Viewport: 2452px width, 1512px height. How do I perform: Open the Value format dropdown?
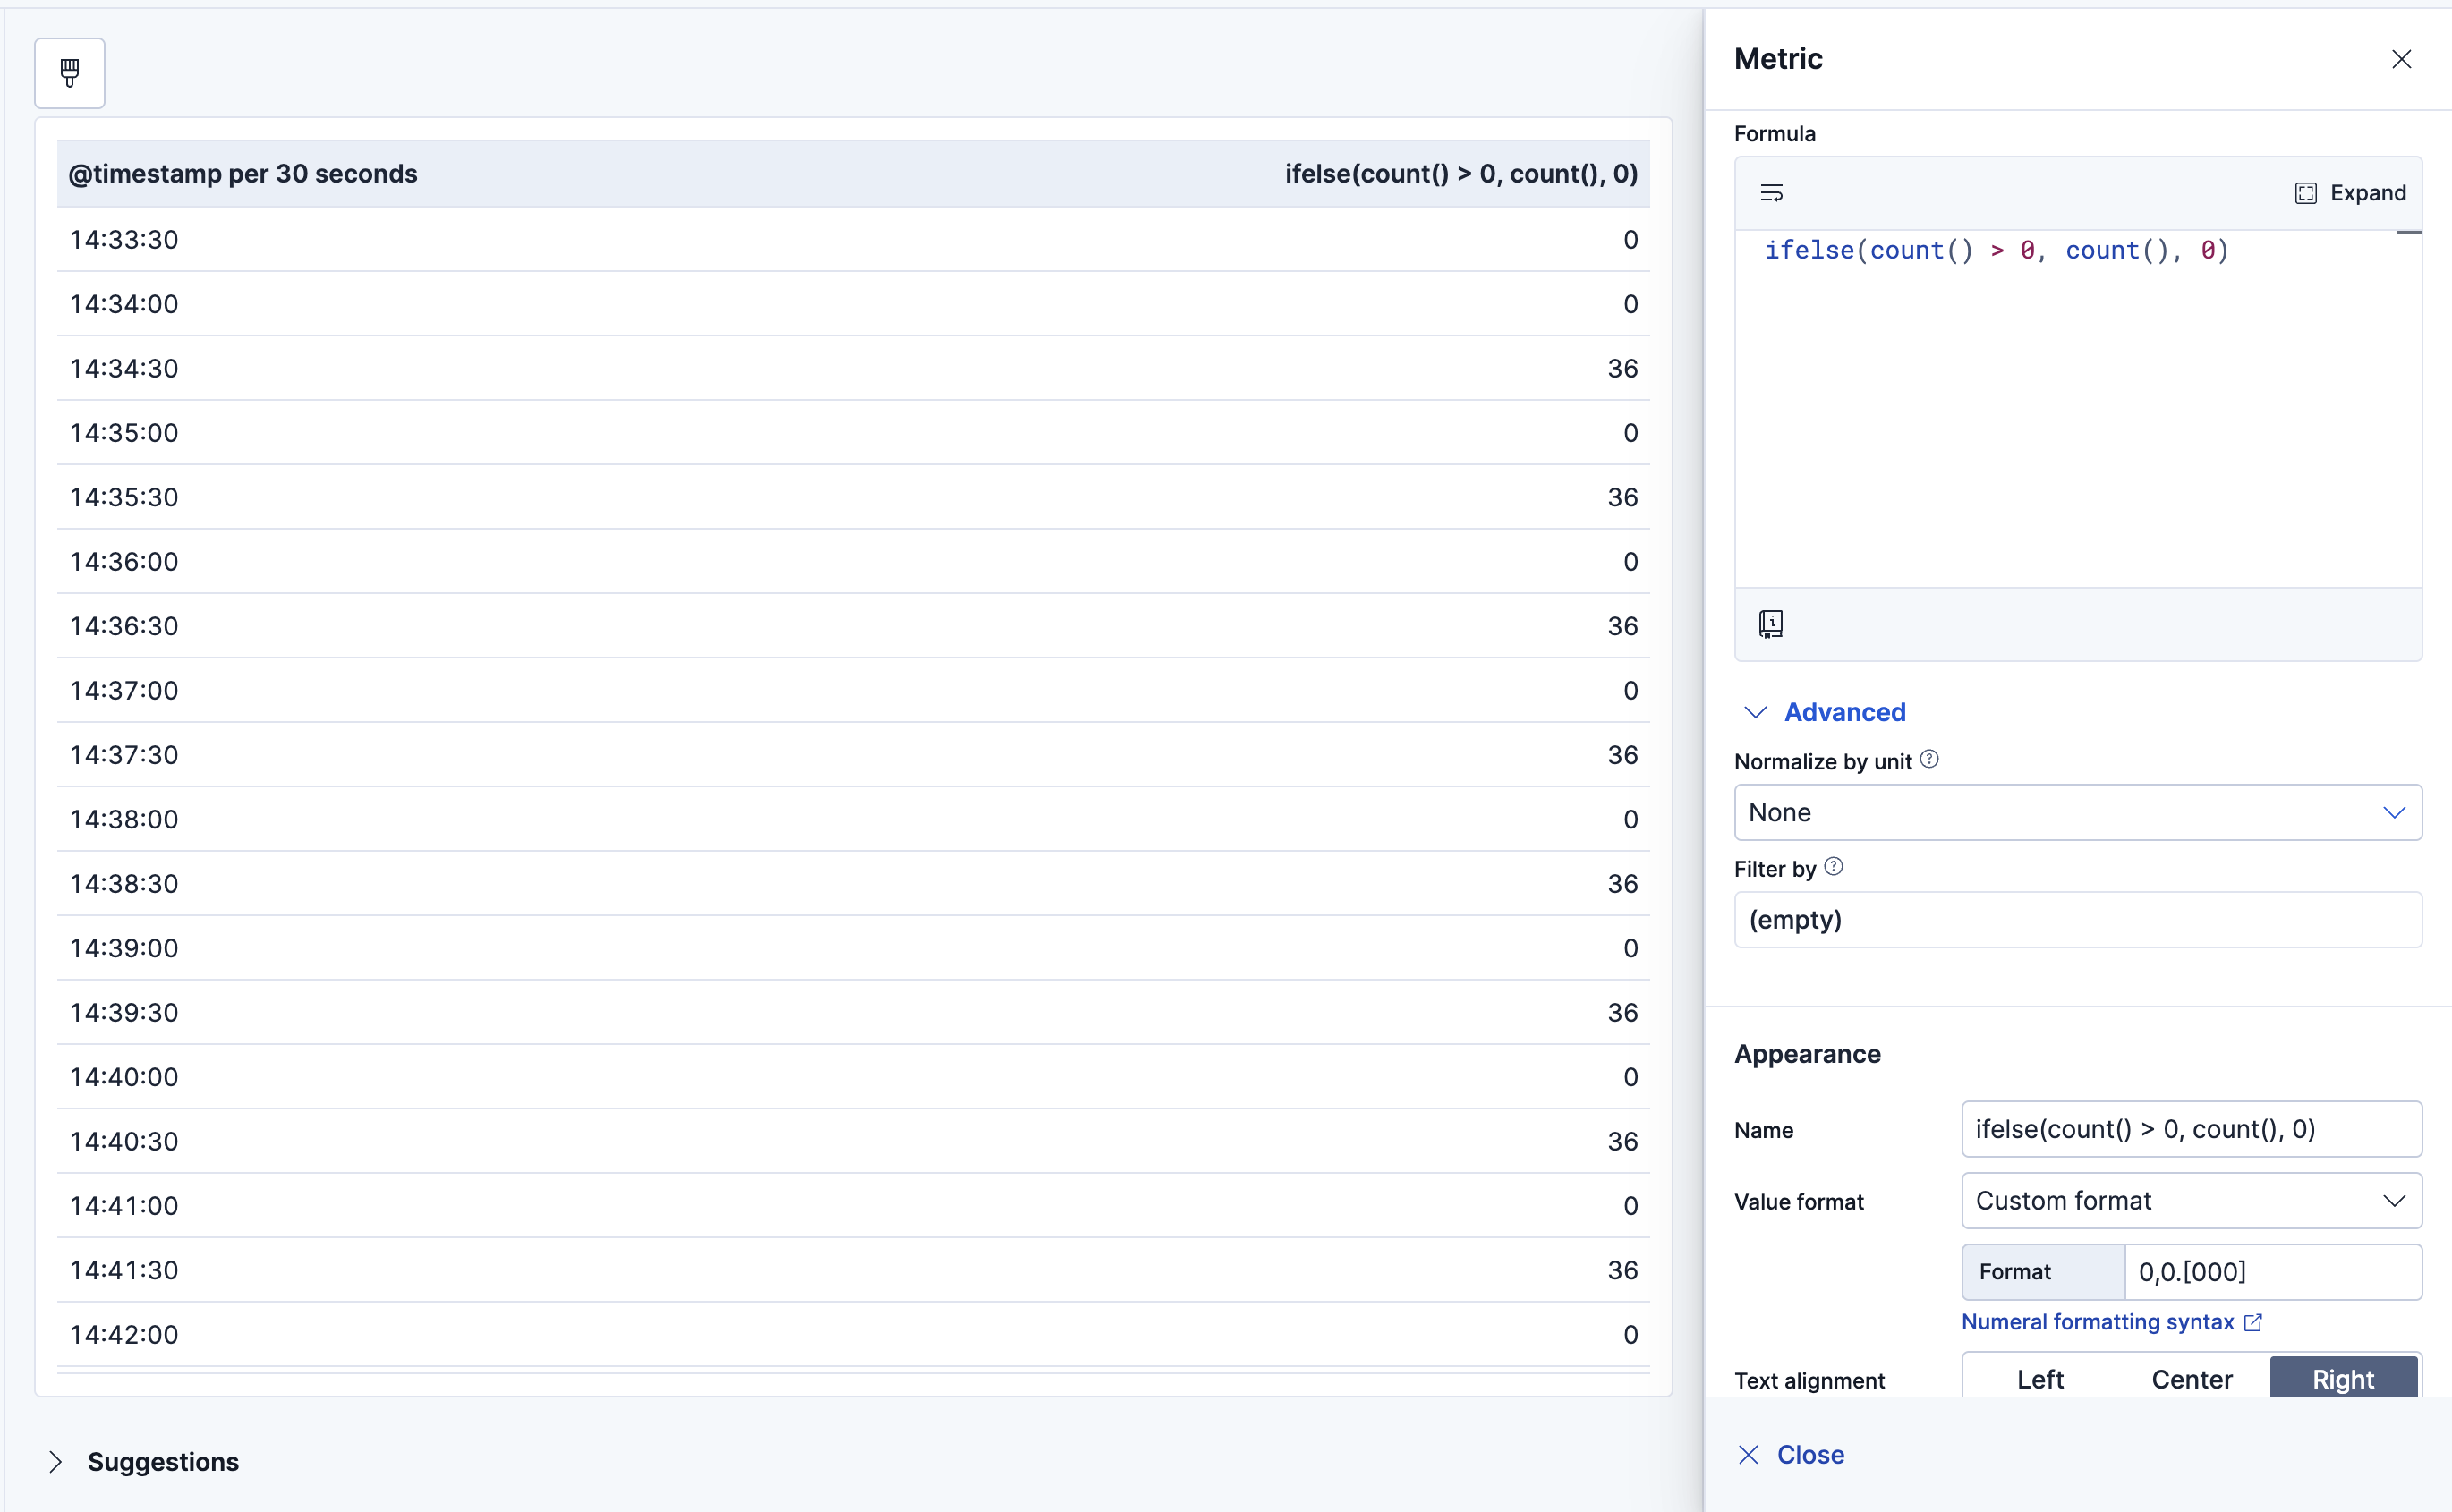tap(2190, 1200)
